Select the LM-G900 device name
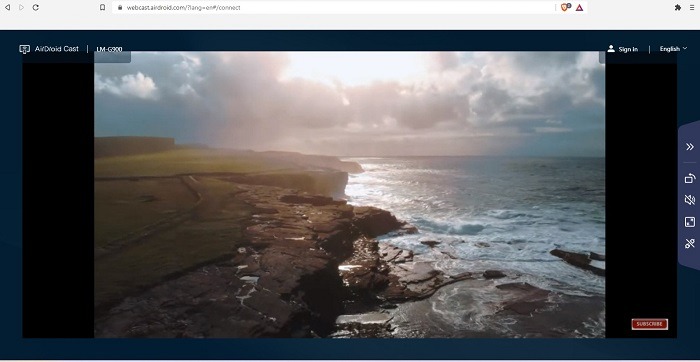The width and height of the screenshot is (700, 362). [109, 49]
